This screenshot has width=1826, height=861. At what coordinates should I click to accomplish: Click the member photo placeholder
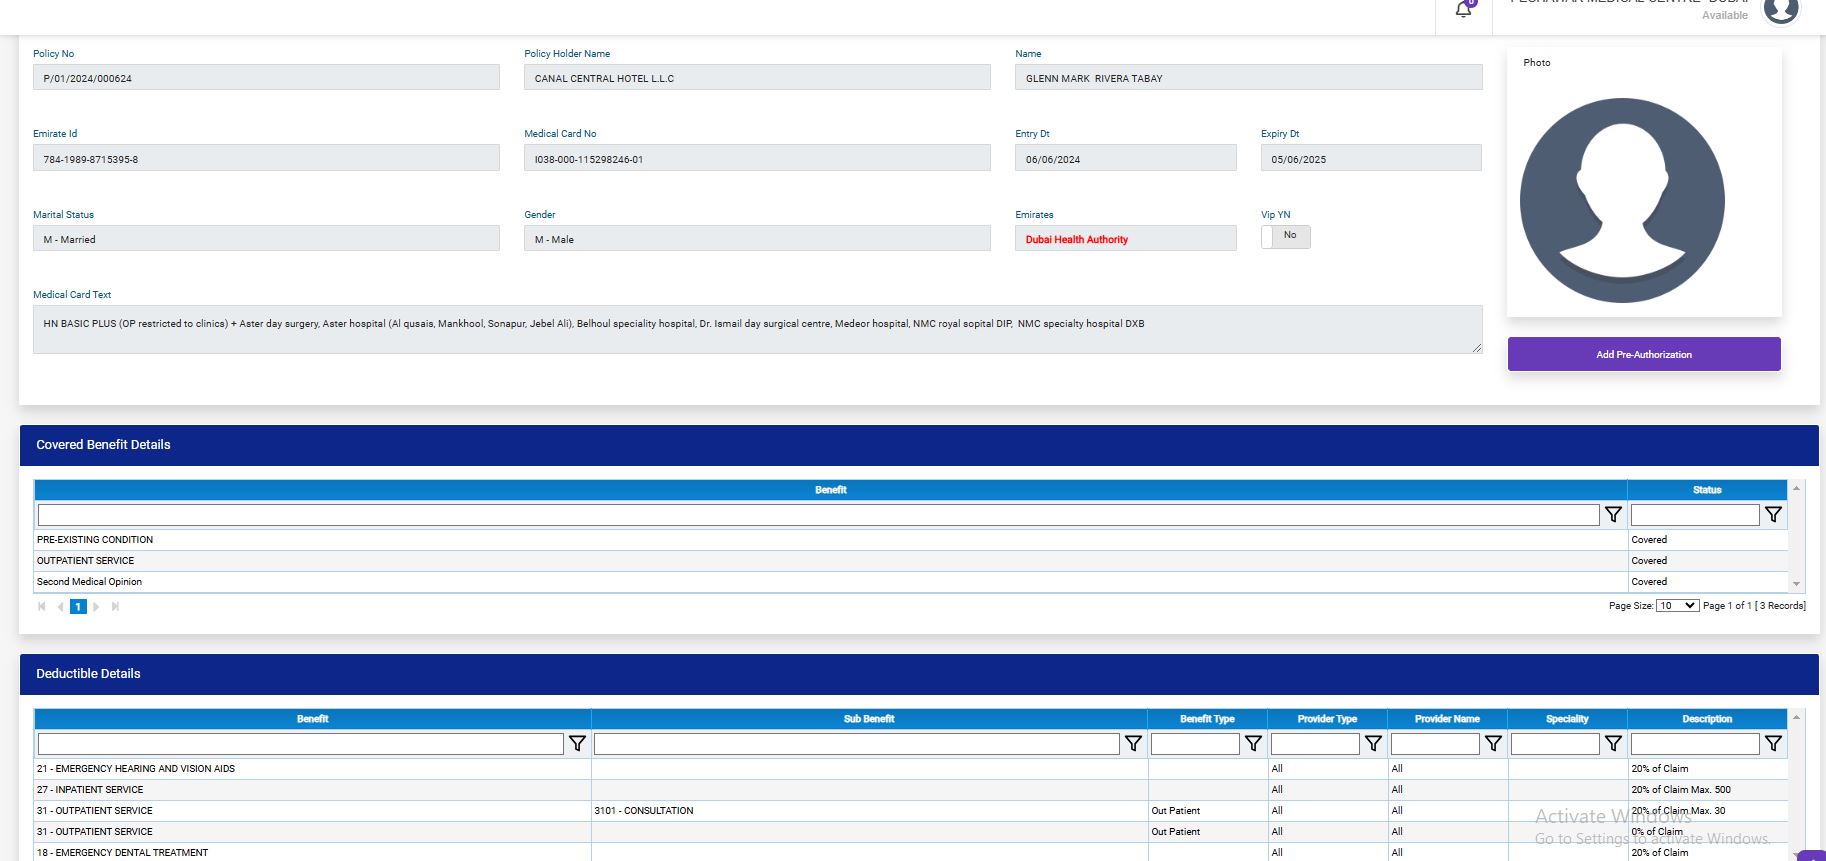[x=1622, y=200]
